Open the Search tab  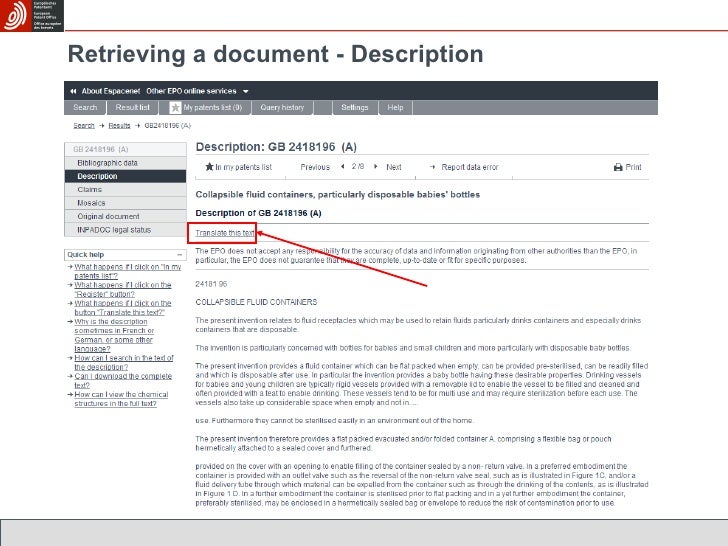[85, 108]
